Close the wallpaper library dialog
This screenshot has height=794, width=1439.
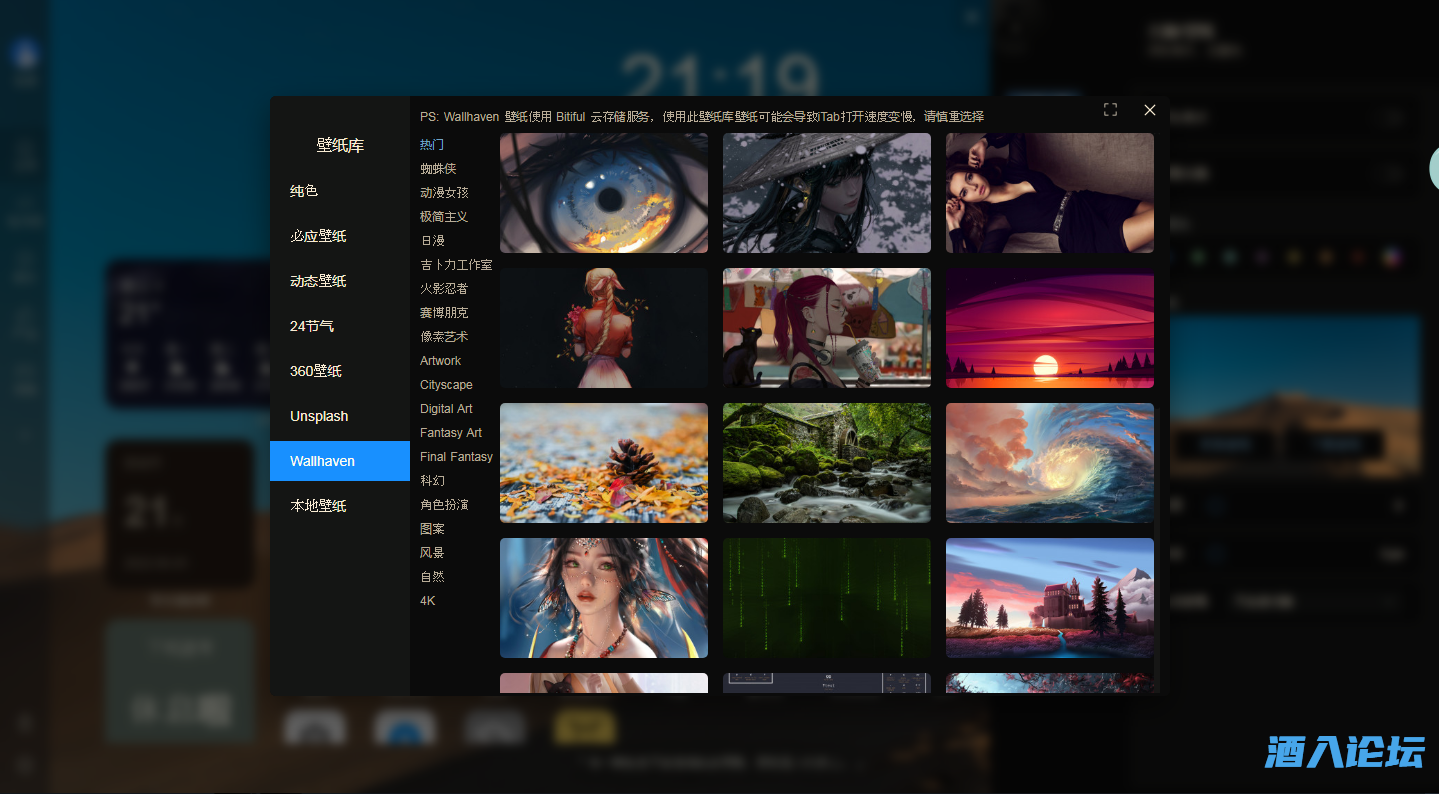(x=1150, y=110)
